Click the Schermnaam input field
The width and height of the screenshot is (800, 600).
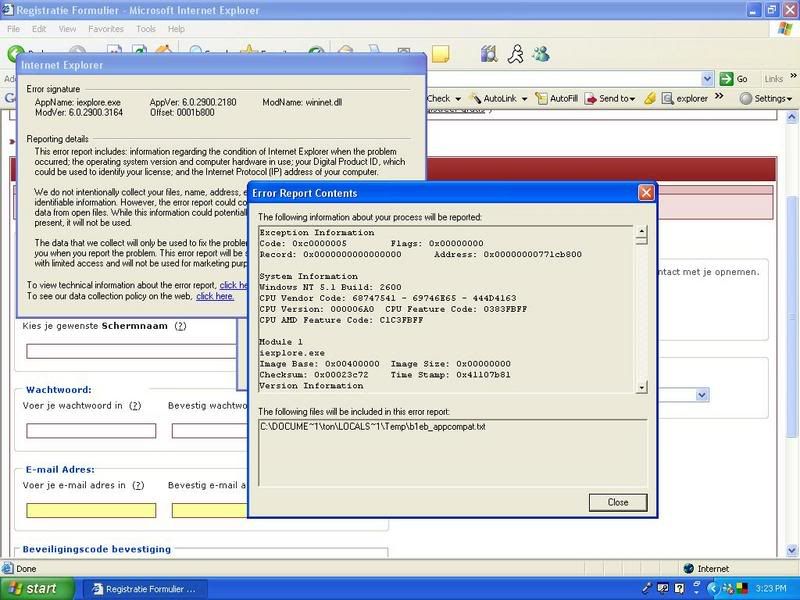pos(132,351)
